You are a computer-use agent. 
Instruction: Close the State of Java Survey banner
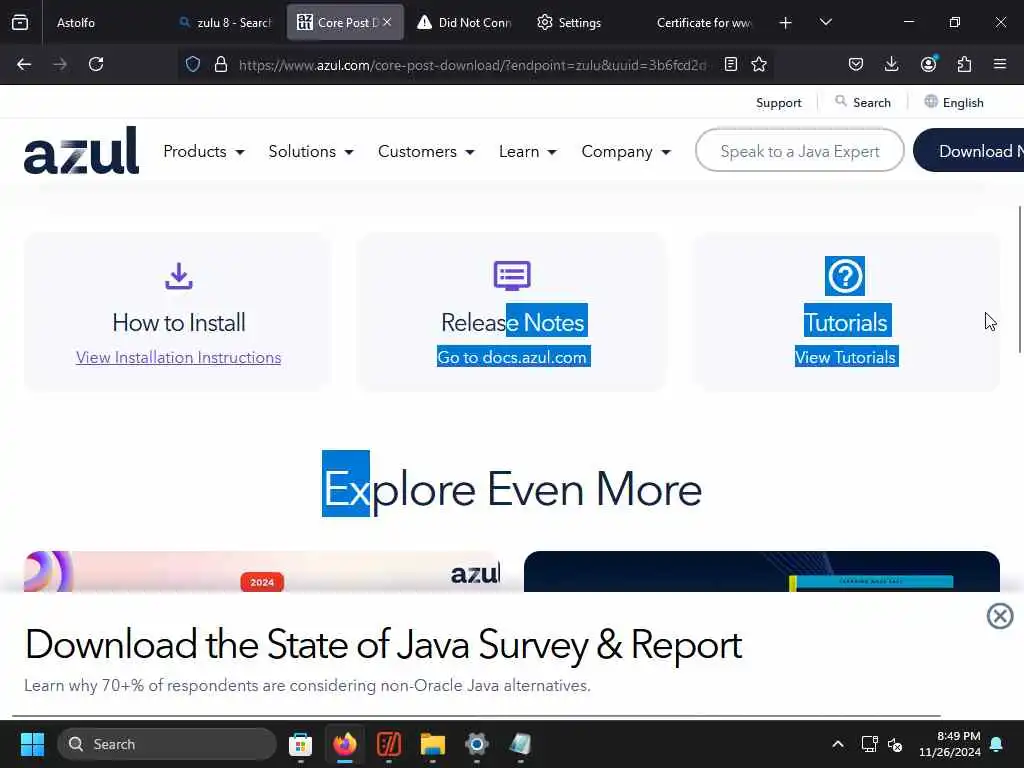tap(1000, 616)
